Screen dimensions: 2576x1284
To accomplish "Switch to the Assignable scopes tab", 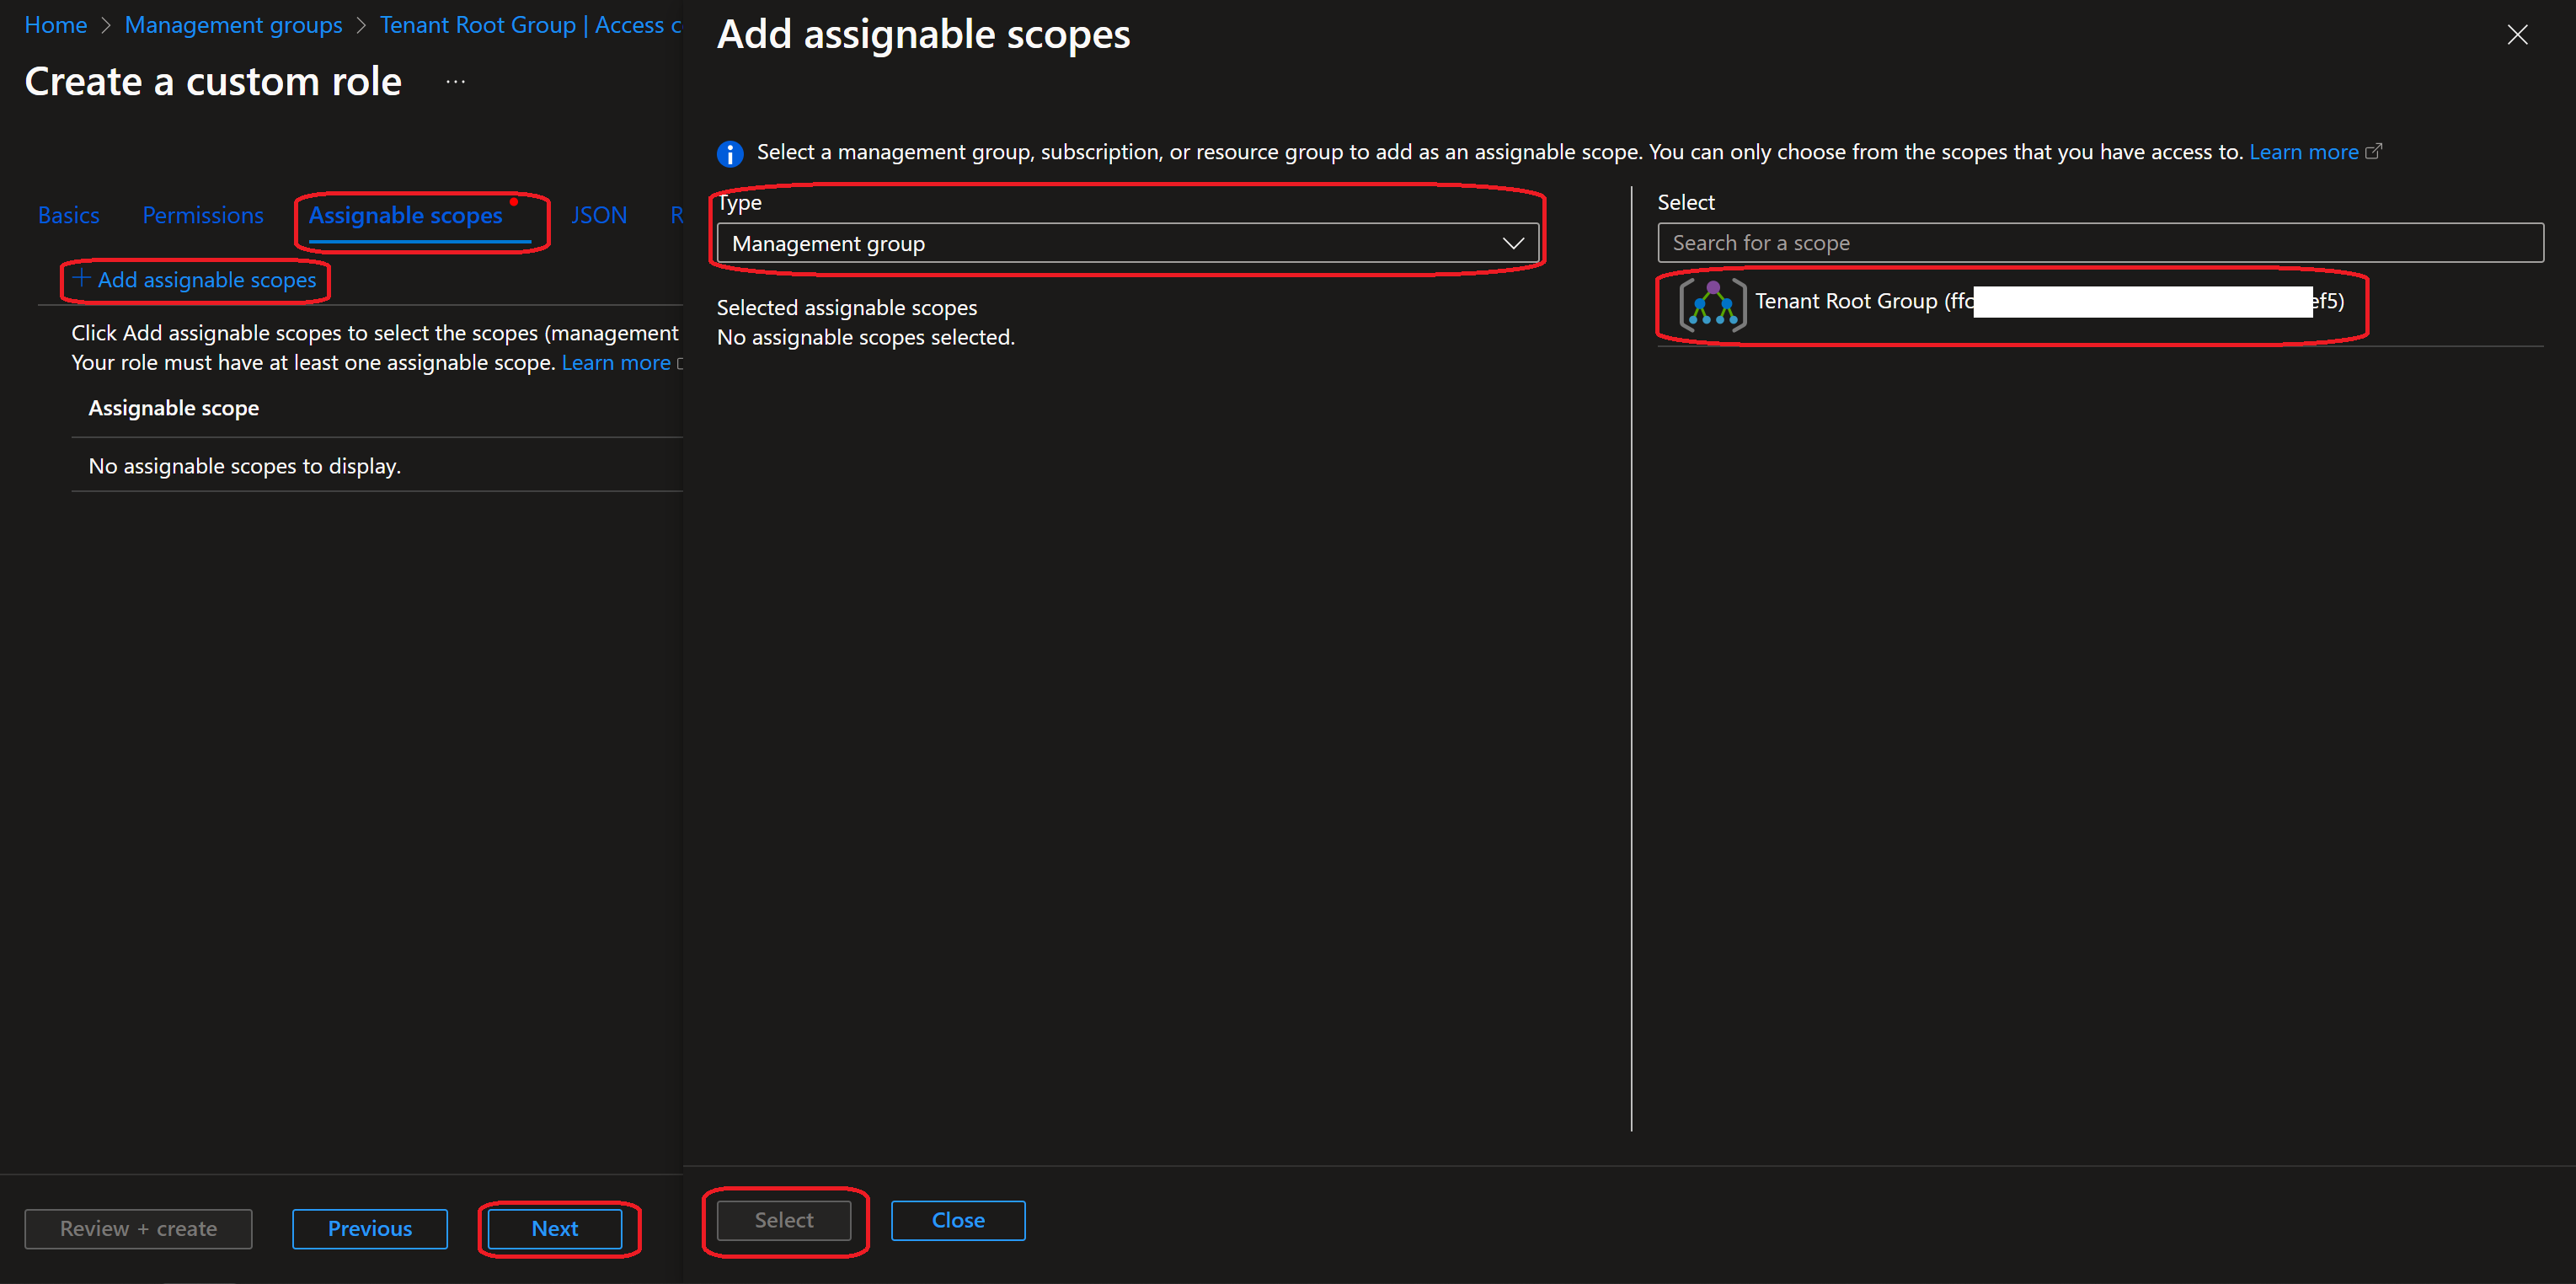I will [405, 214].
